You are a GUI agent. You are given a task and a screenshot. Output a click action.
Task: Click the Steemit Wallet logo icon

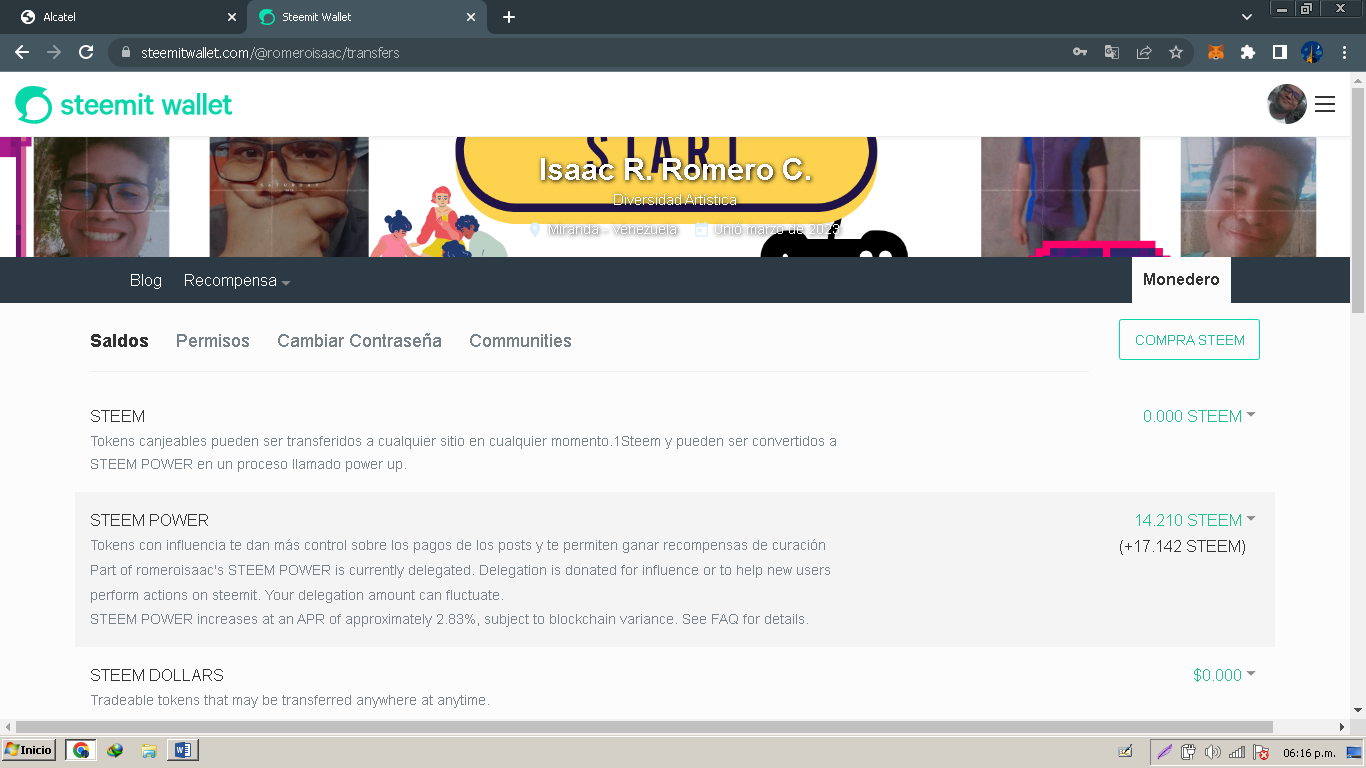pyautogui.click(x=33, y=105)
